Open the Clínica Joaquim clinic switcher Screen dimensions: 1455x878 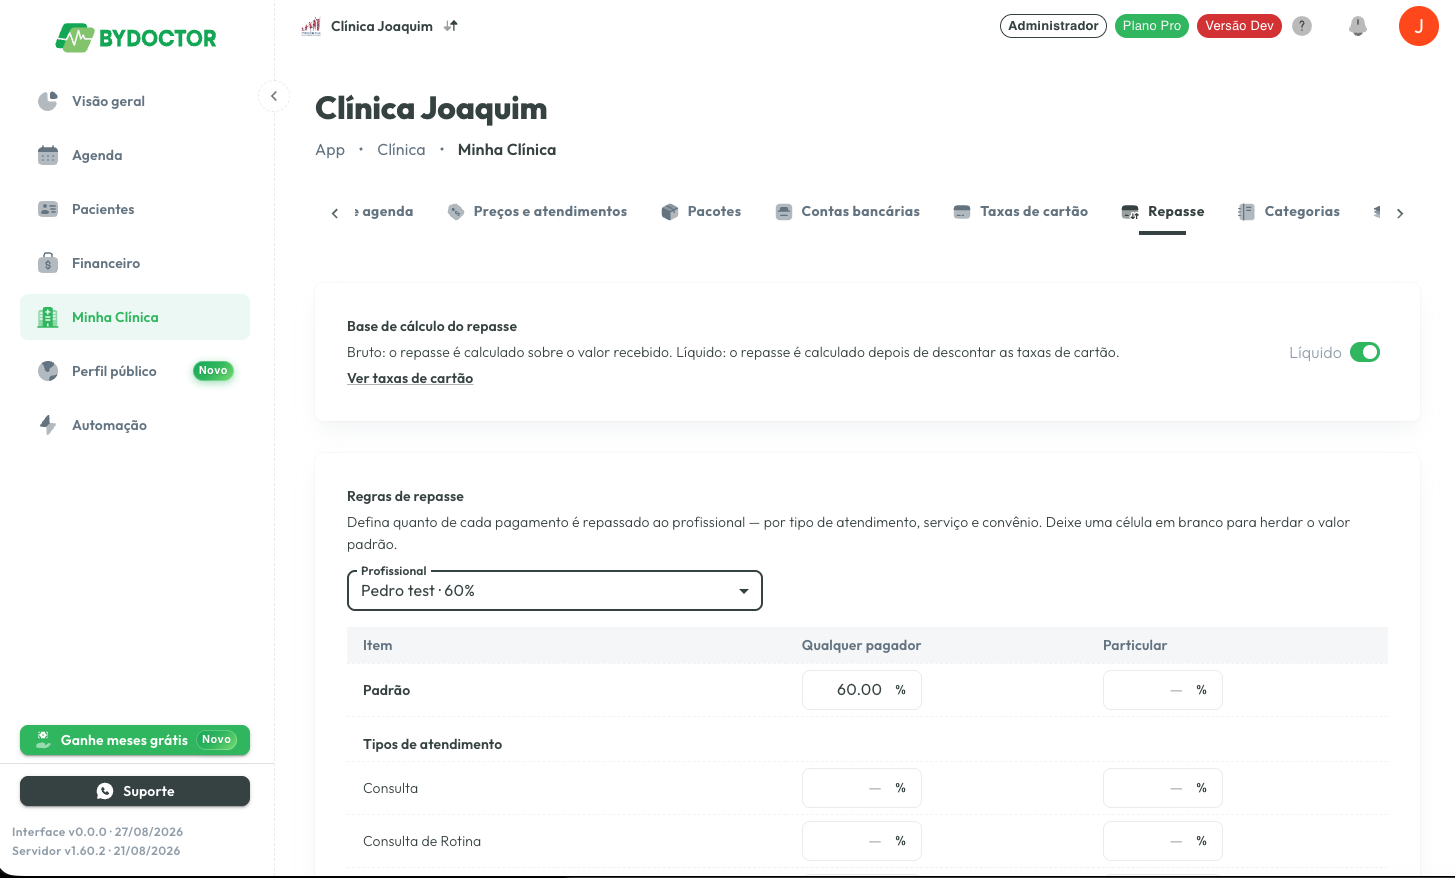pyautogui.click(x=380, y=26)
